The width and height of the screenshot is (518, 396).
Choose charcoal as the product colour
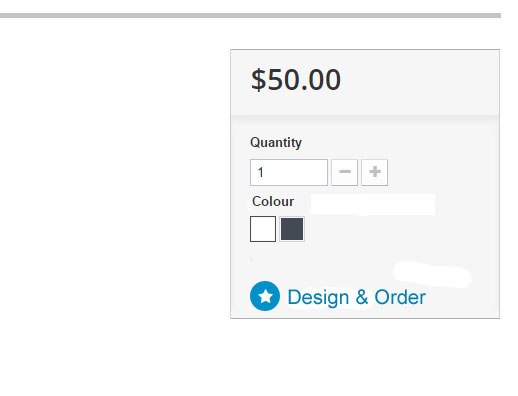(292, 229)
